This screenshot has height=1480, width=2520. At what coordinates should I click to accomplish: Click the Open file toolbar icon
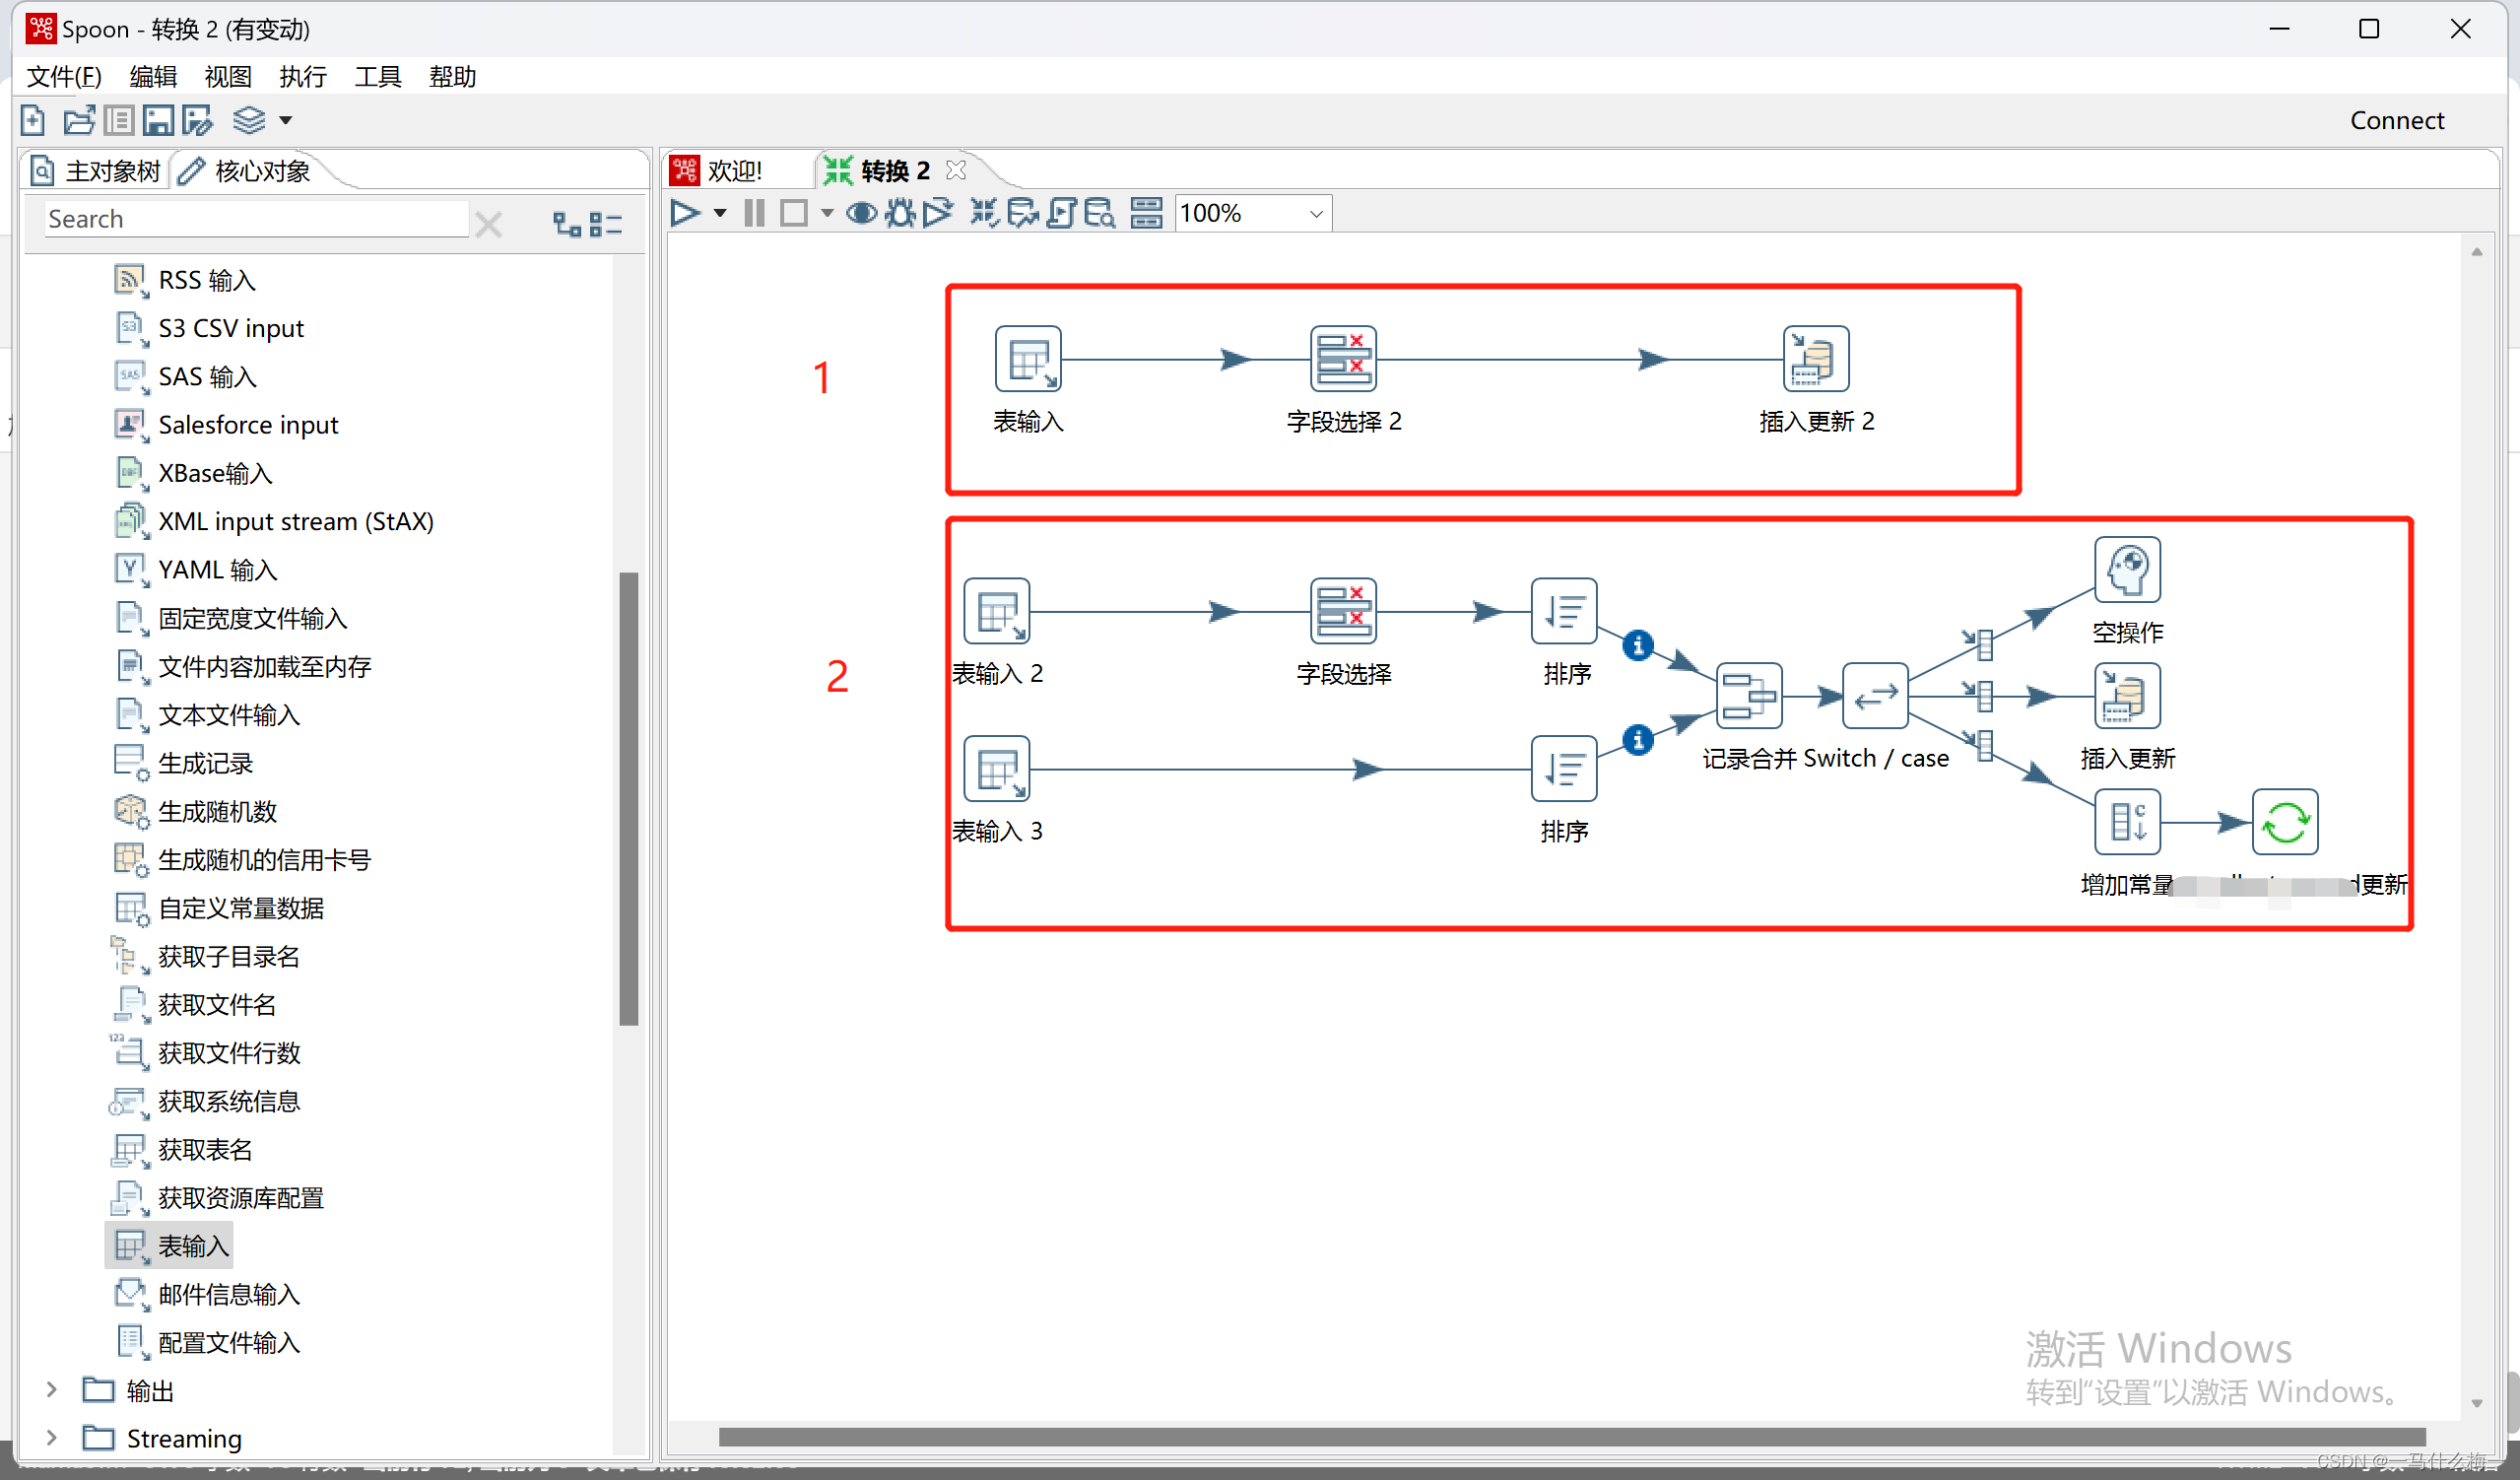(79, 121)
